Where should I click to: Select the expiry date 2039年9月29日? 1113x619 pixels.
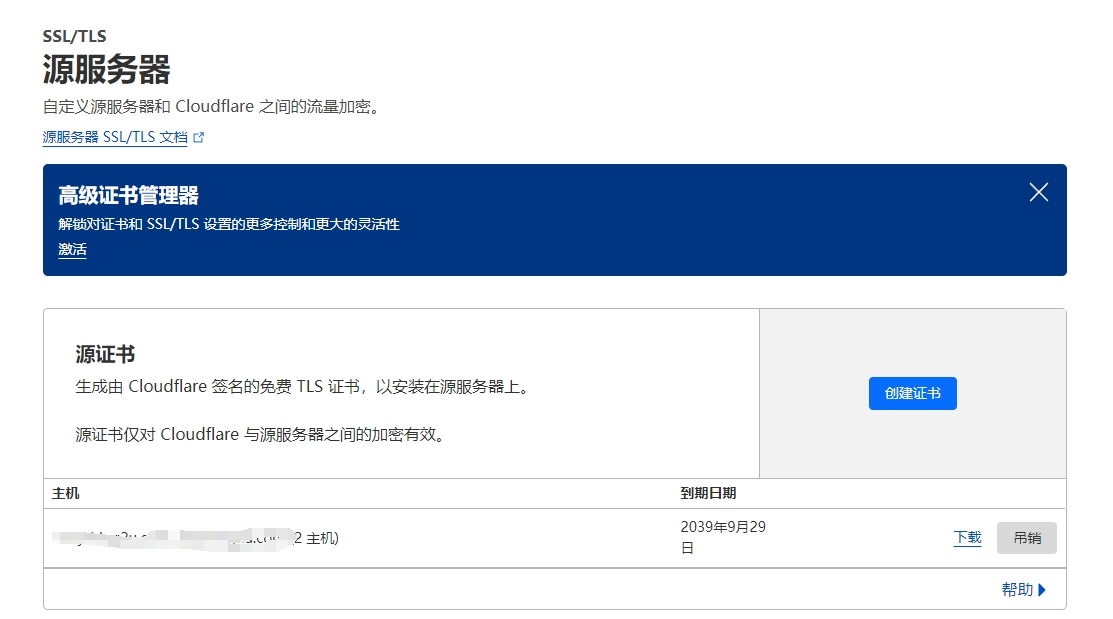(723, 537)
